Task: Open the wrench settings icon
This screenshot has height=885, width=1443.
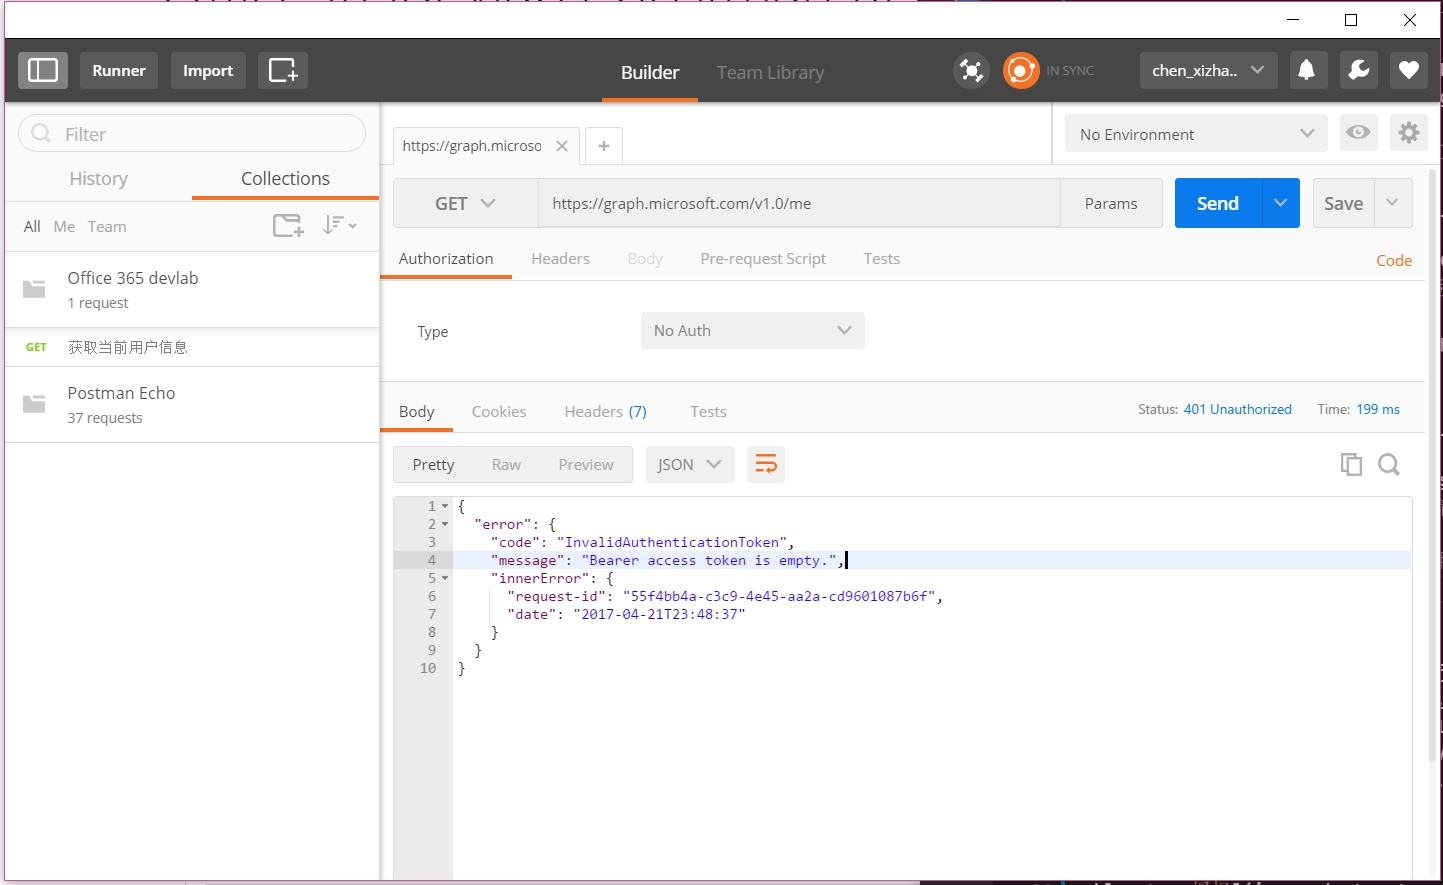Action: [x=1358, y=70]
